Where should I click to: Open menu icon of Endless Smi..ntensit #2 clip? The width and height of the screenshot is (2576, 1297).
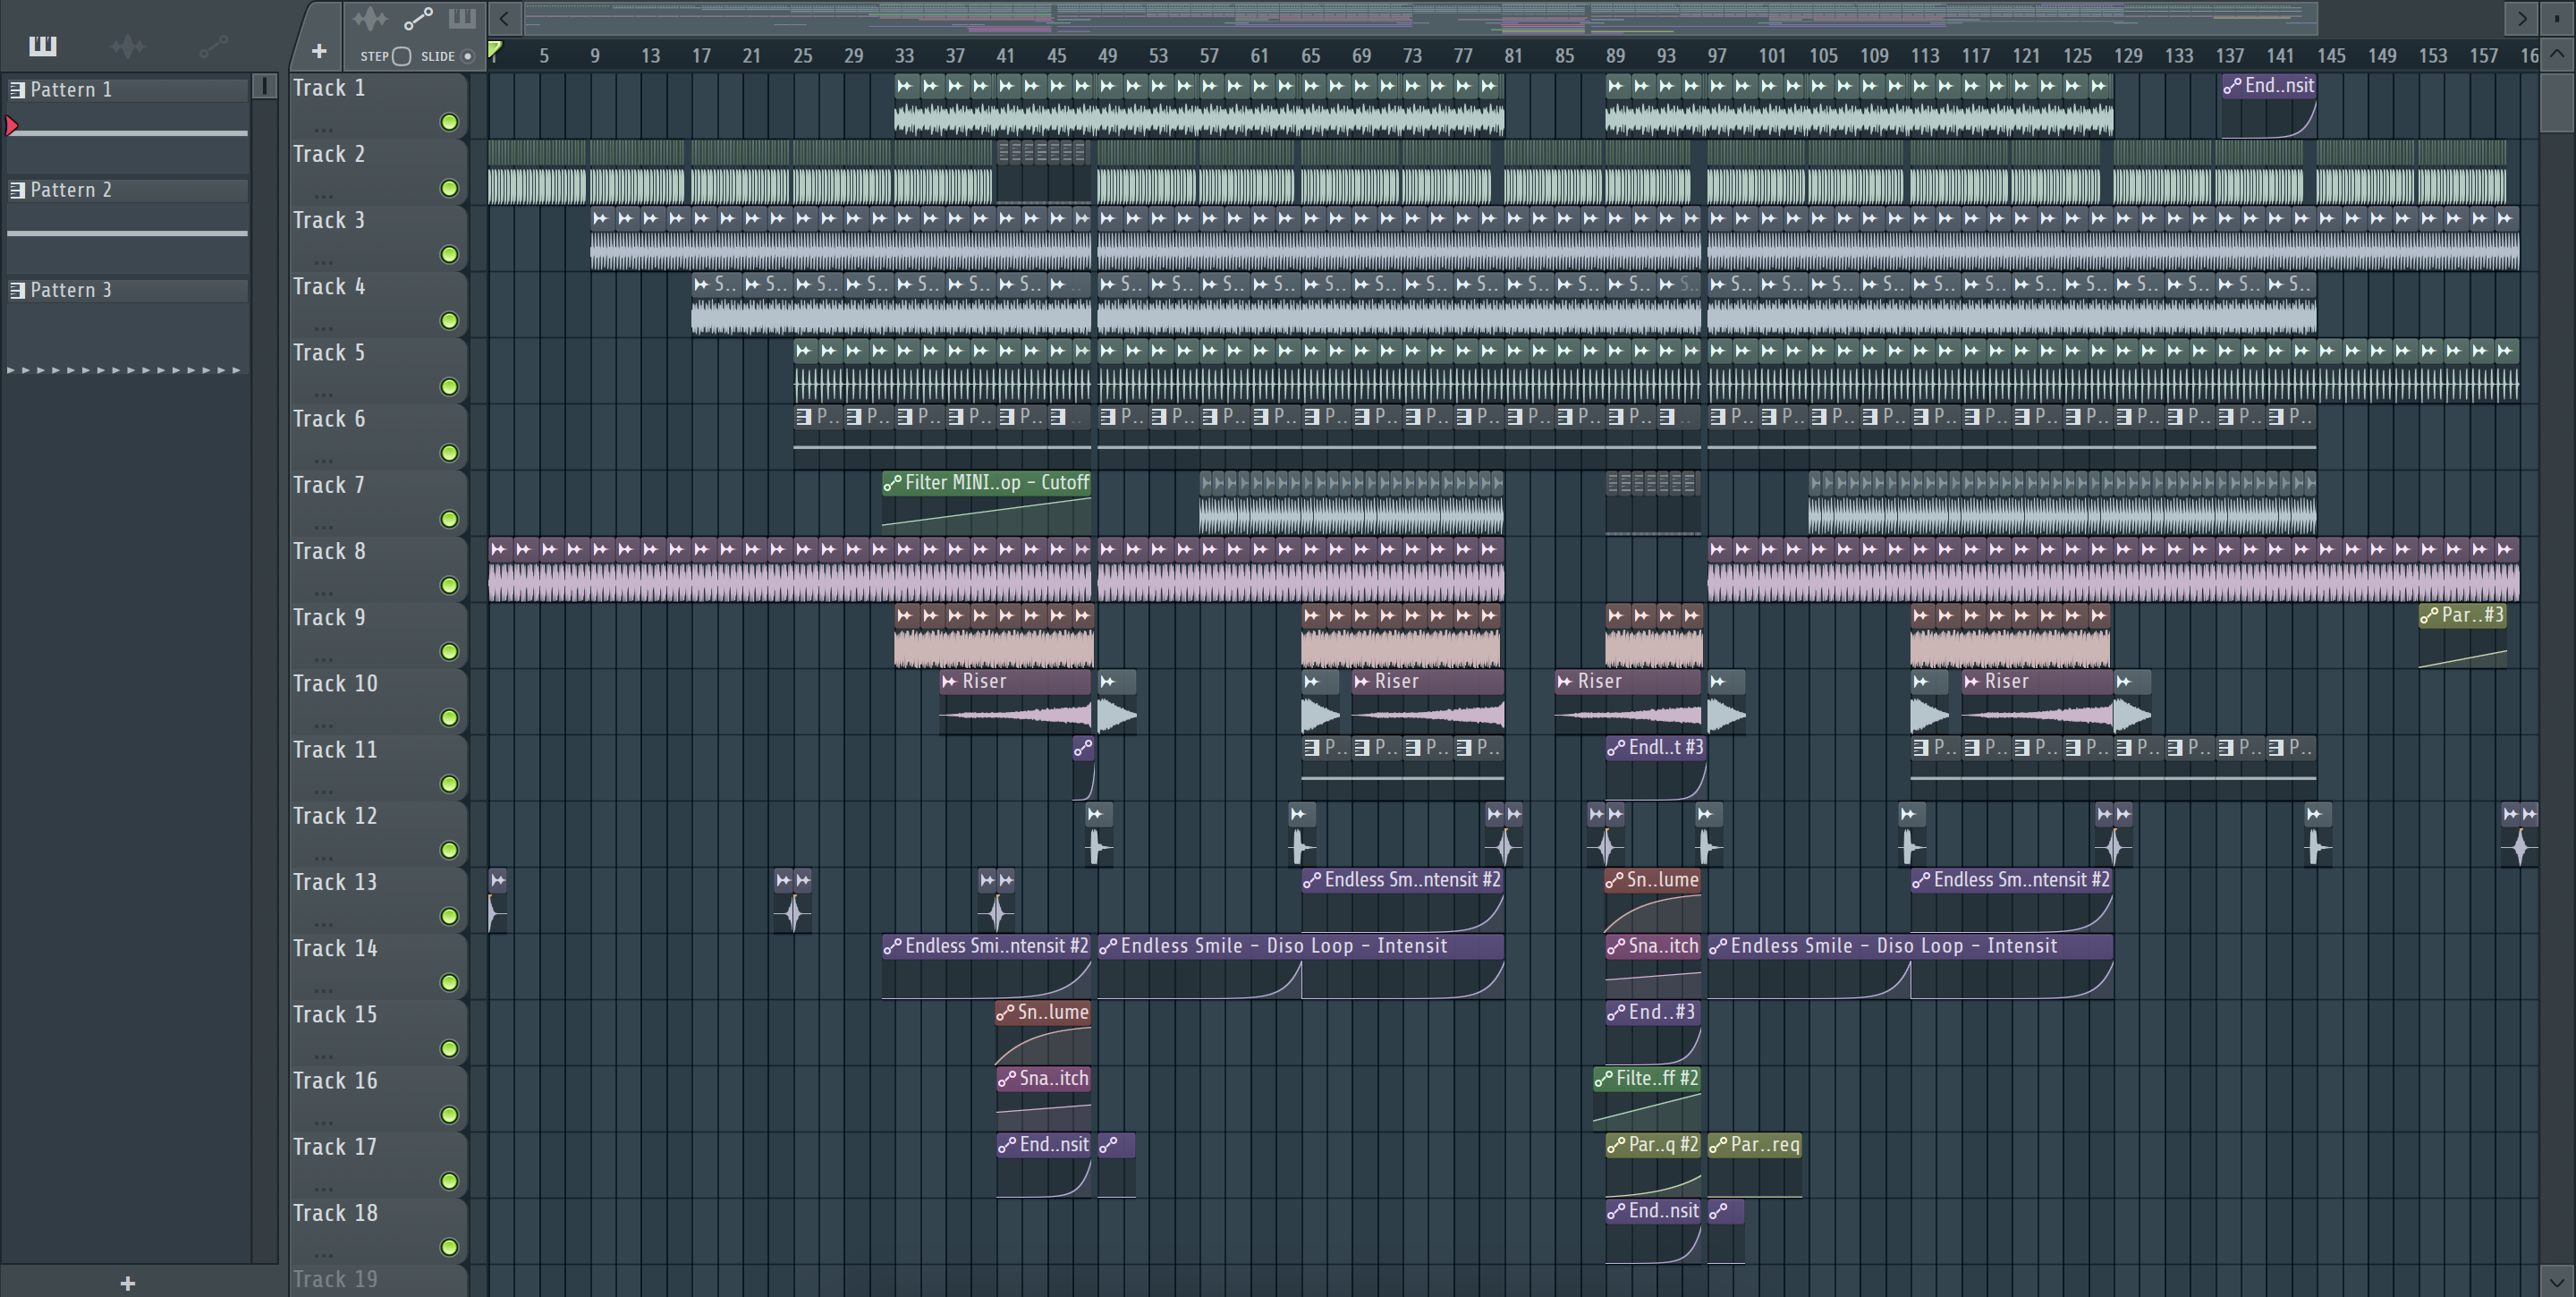892,946
